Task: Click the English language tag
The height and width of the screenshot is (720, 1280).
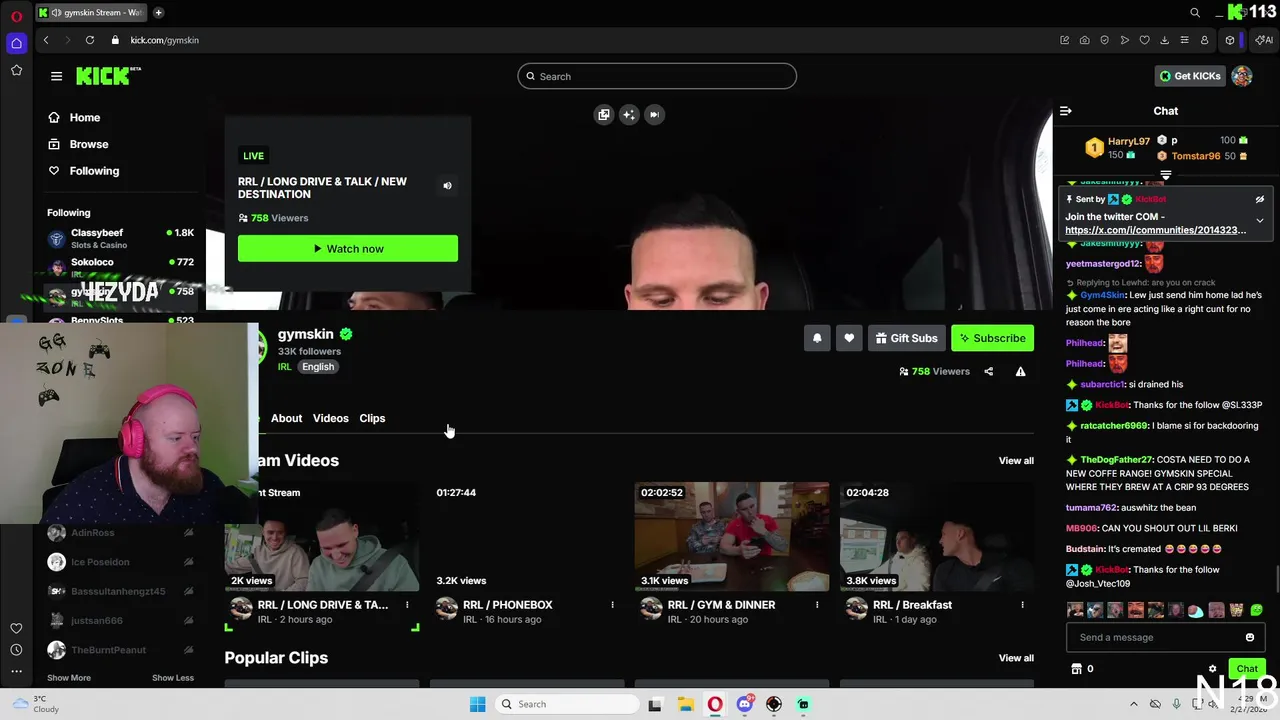Action: [x=318, y=367]
